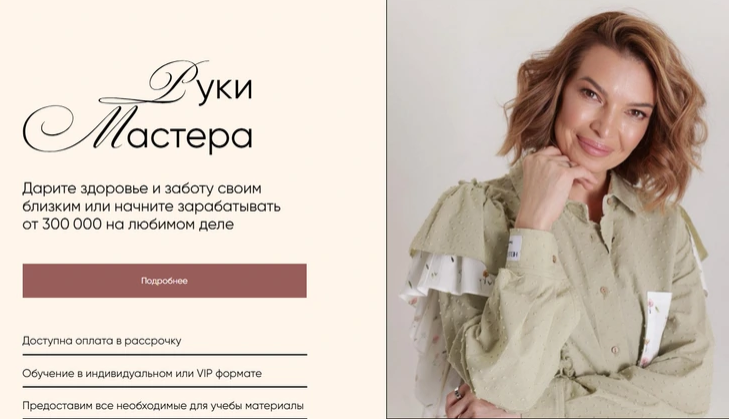Screen dimensions: 729x419
Task: Click the white label tag on sleeve cuff
Action: click(x=517, y=250)
